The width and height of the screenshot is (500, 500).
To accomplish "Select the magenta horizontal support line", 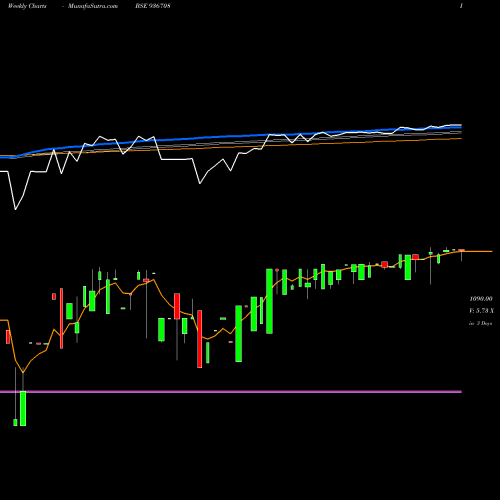I will click(231, 392).
